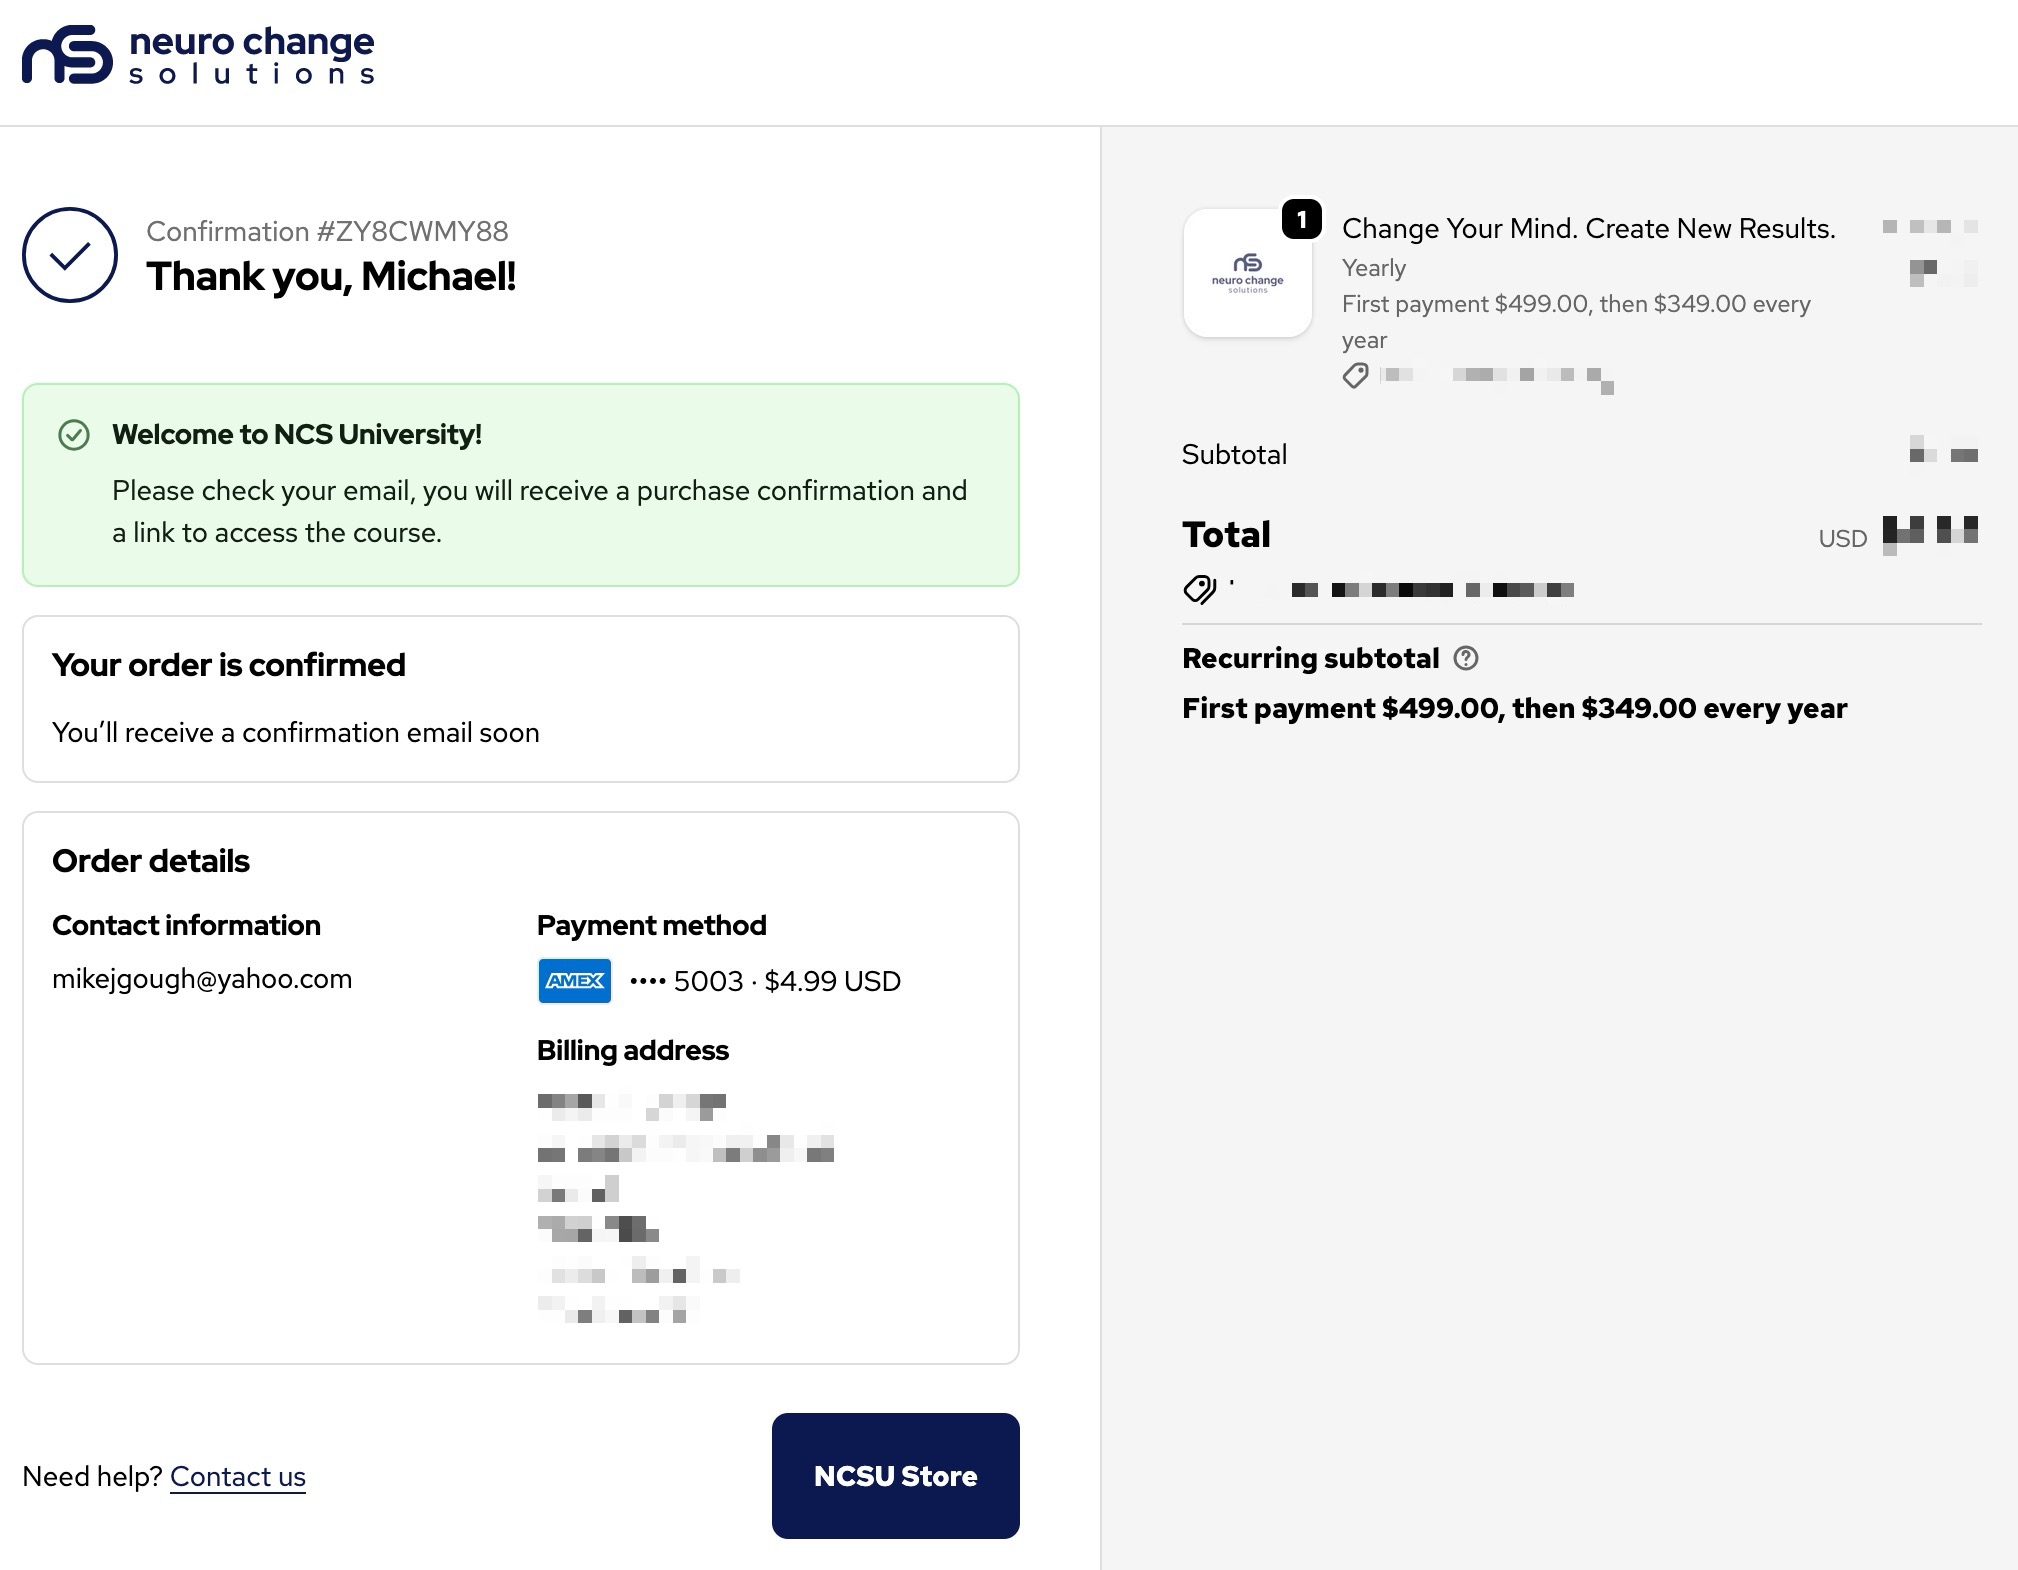The height and width of the screenshot is (1570, 2018).
Task: Click the discount tag icon under product
Action: pyautogui.click(x=1355, y=376)
